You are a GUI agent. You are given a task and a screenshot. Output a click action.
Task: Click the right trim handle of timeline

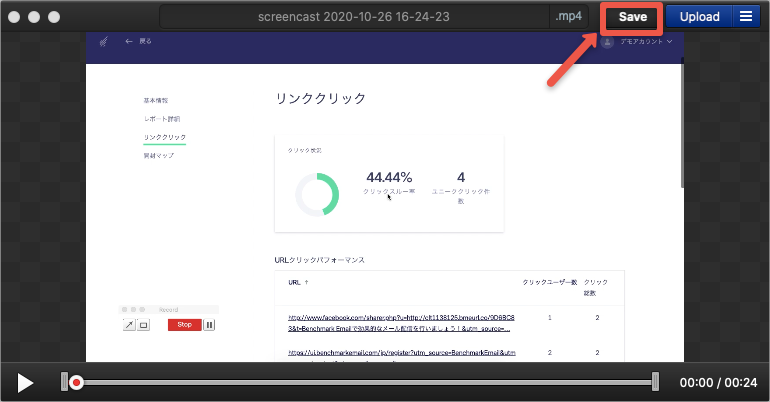tap(655, 381)
